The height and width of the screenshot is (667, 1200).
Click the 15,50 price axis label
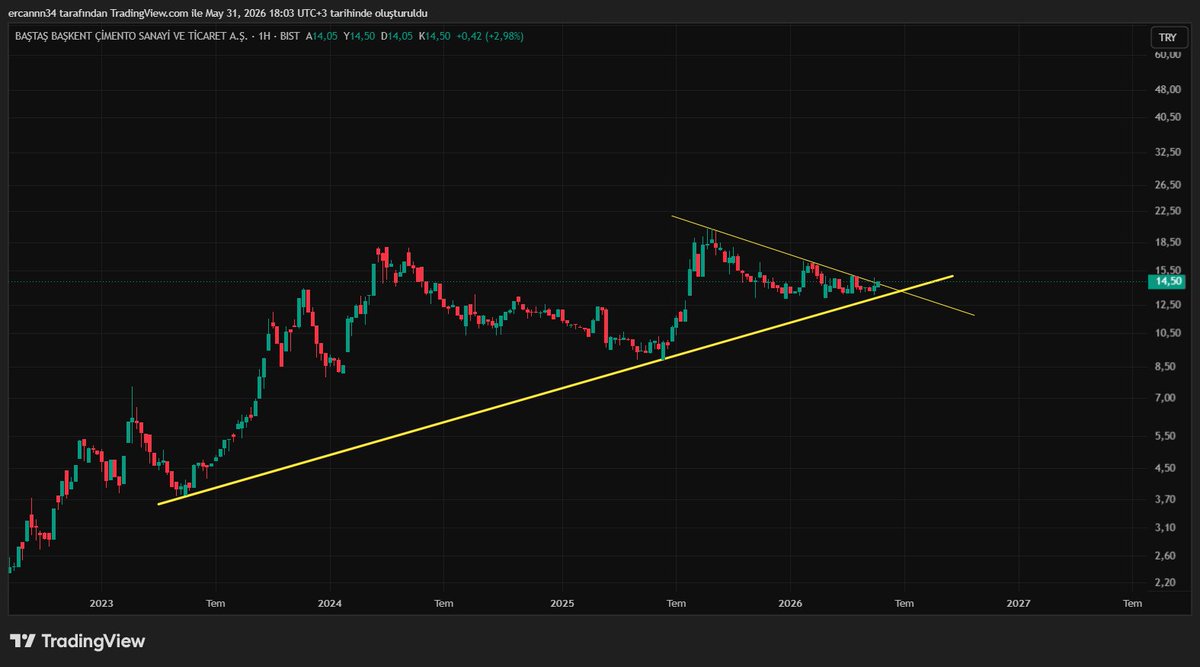point(1167,270)
